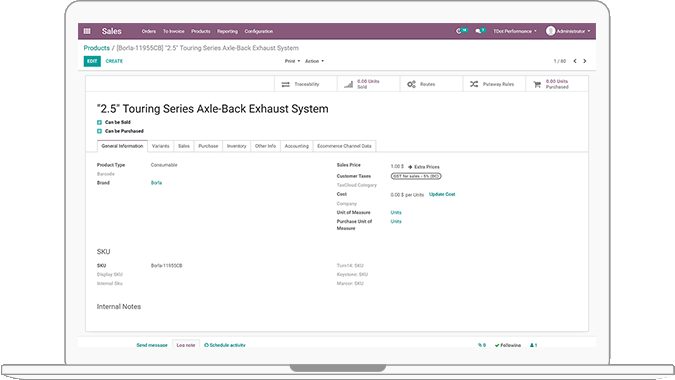
Task: Click the Products breadcrumb link
Action: tap(96, 48)
